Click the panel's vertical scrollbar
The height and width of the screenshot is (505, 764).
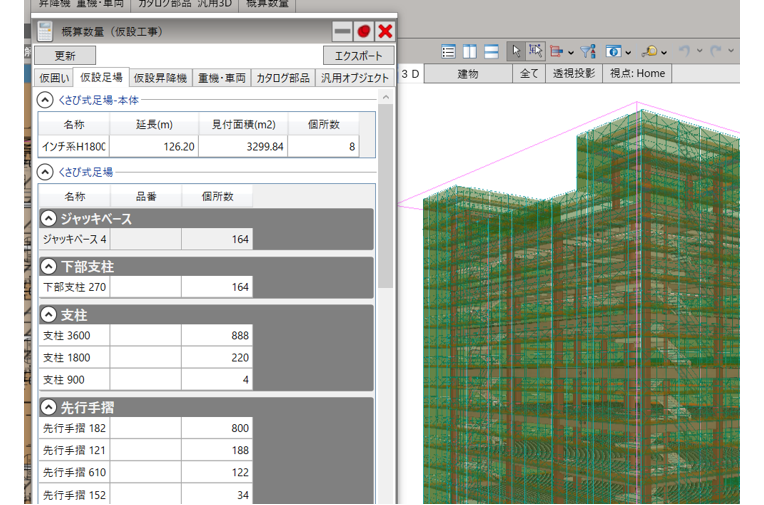click(x=385, y=200)
